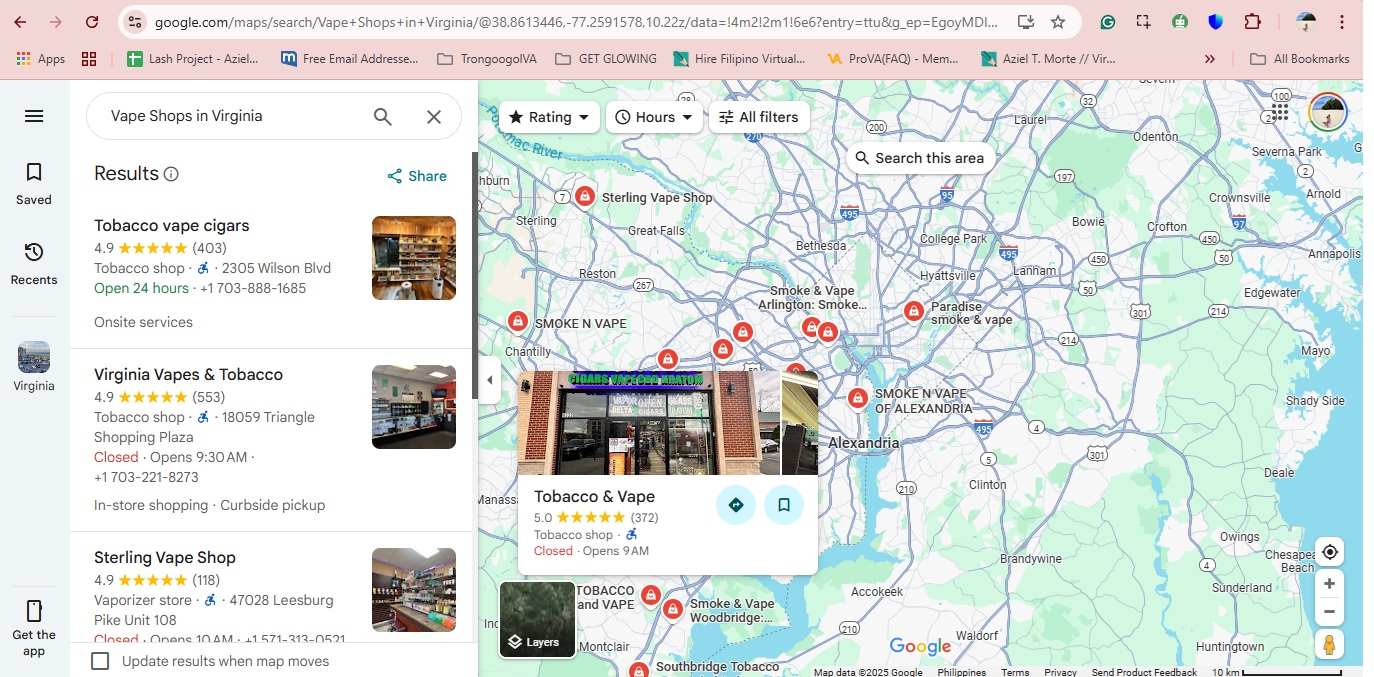Go back in the browser
The height and width of the screenshot is (677, 1374).
[x=20, y=22]
